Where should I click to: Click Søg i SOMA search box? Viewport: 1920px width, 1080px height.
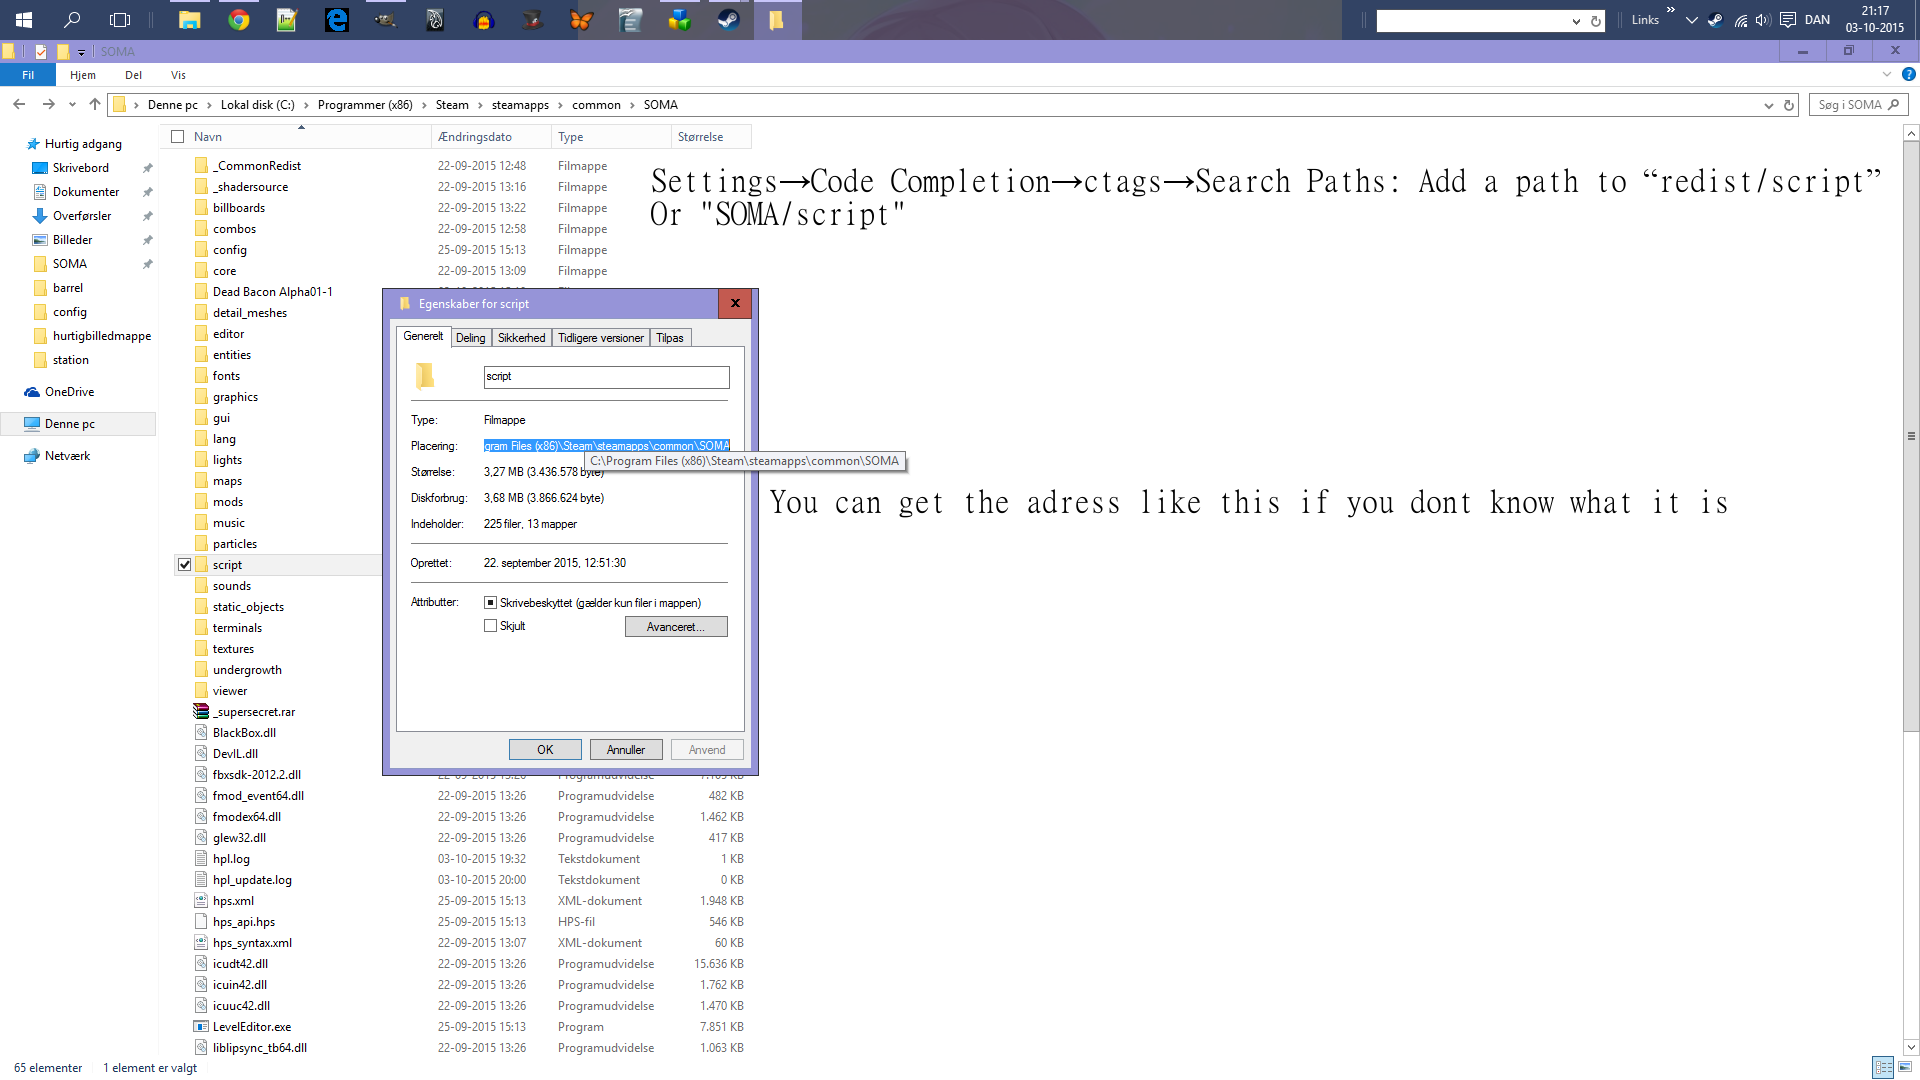tap(1859, 105)
